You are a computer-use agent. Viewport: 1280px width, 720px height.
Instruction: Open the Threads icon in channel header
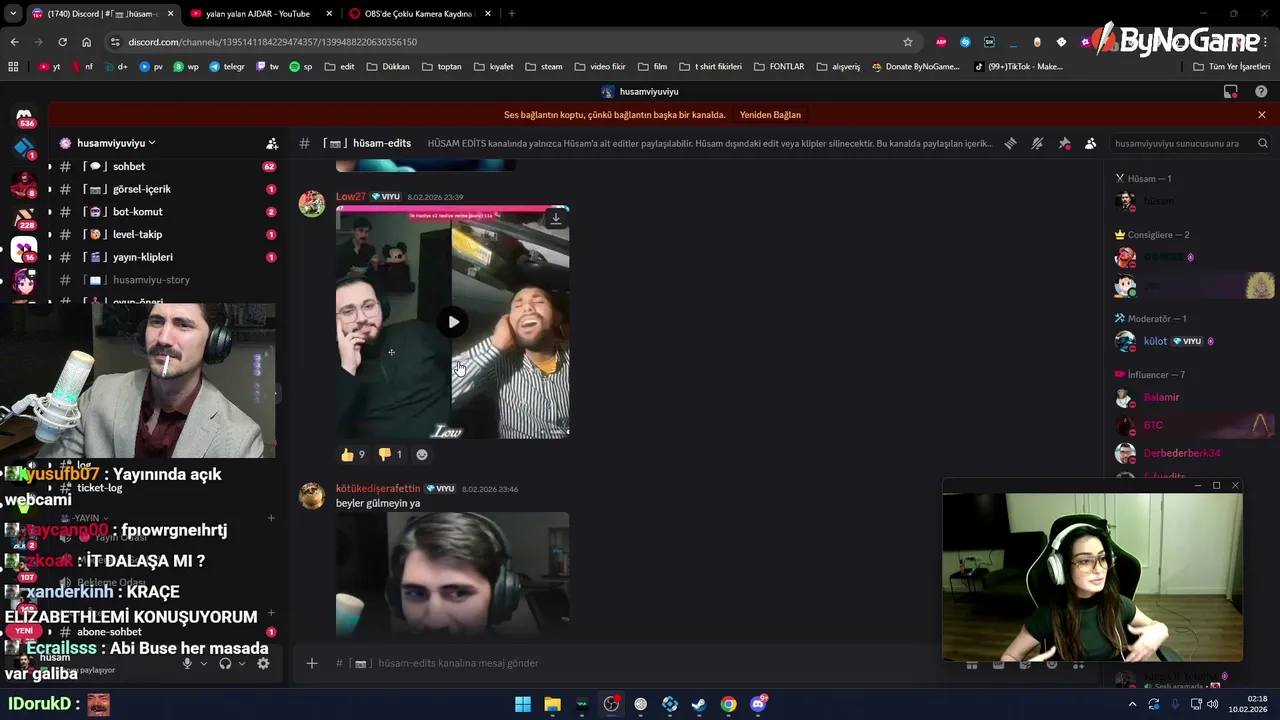(1010, 143)
